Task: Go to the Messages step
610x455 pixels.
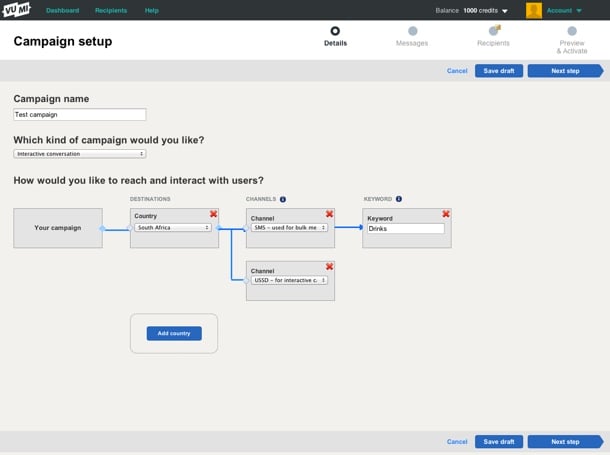Action: 412,32
